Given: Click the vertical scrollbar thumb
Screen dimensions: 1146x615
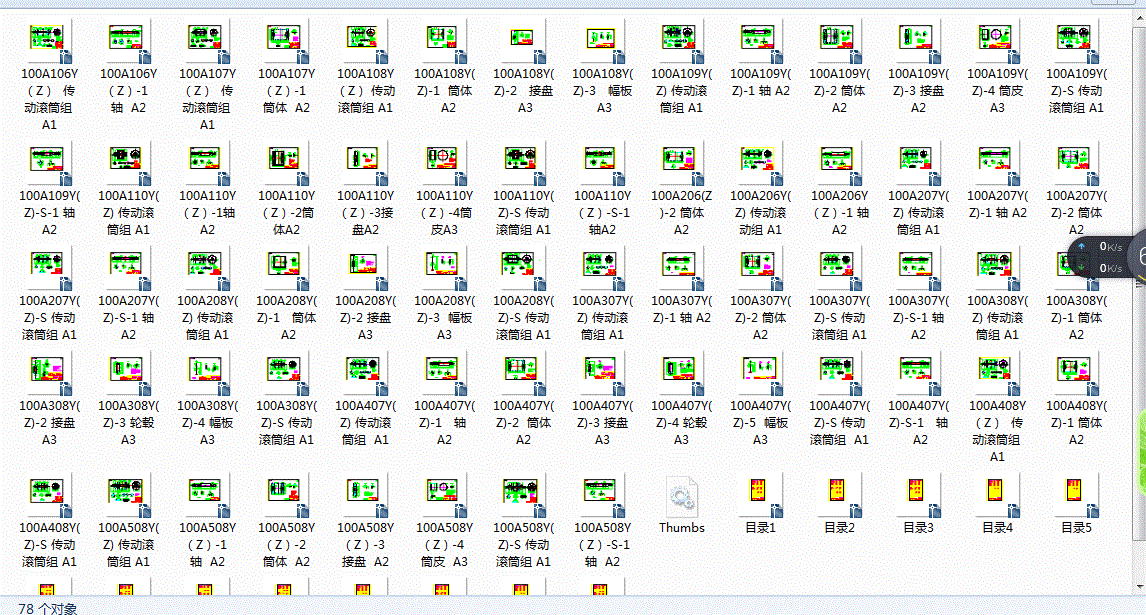Looking at the screenshot, I should (1140, 285).
